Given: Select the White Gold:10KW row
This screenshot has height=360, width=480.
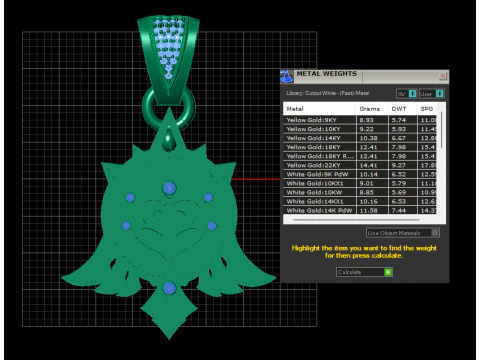Looking at the screenshot, I should tap(360, 192).
